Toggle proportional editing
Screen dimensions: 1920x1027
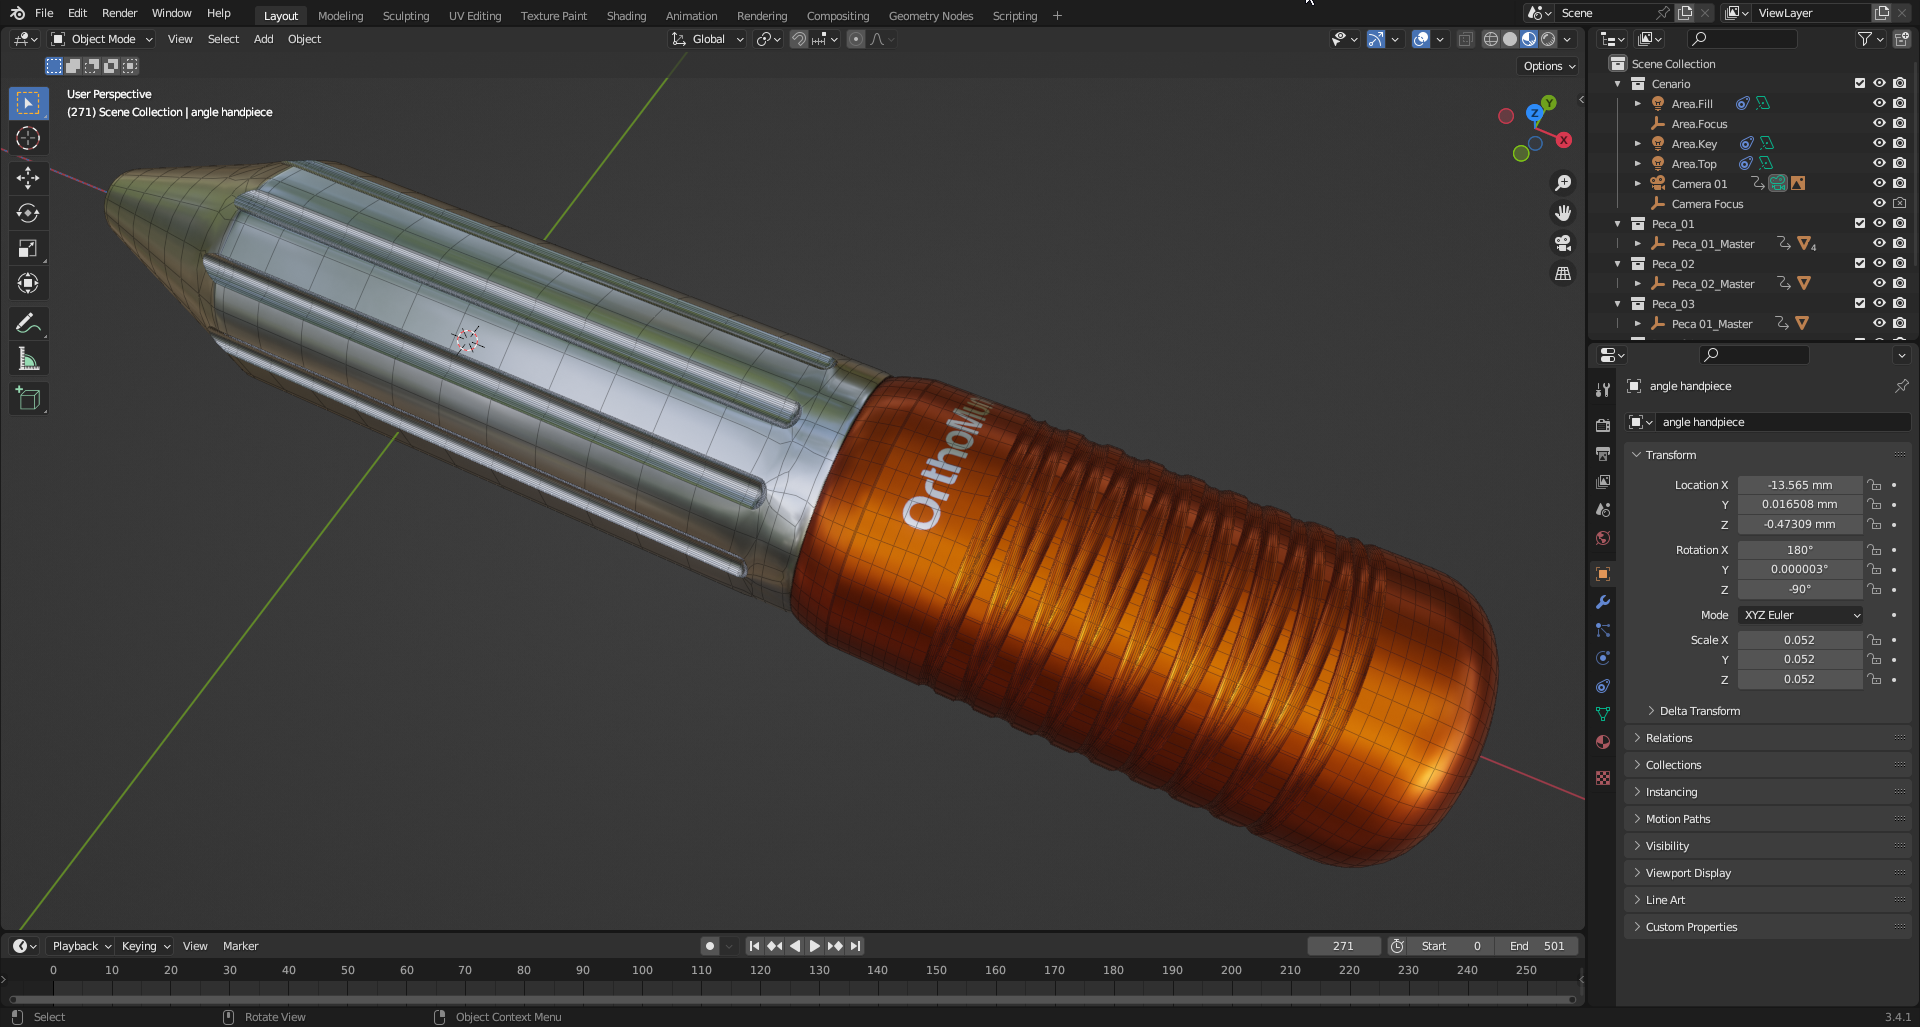coord(856,39)
